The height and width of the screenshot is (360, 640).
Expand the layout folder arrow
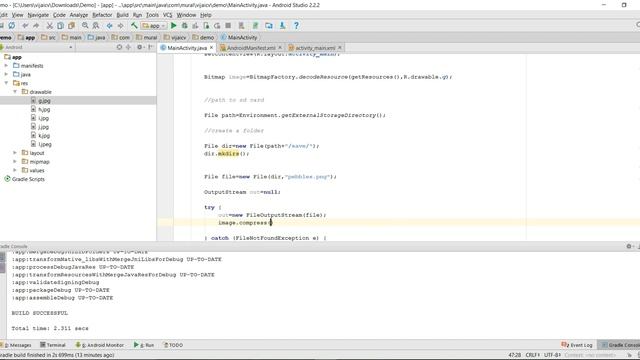pyautogui.click(x=15, y=153)
